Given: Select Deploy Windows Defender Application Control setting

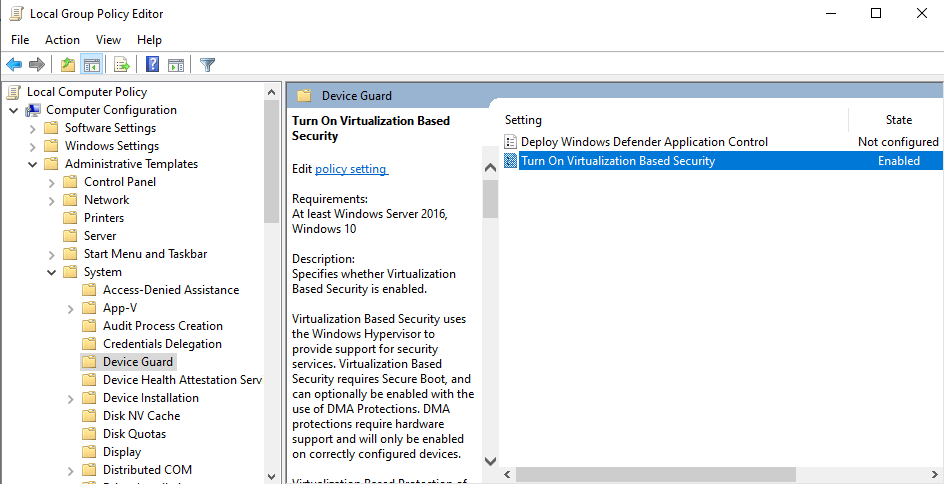Looking at the screenshot, I should click(644, 142).
